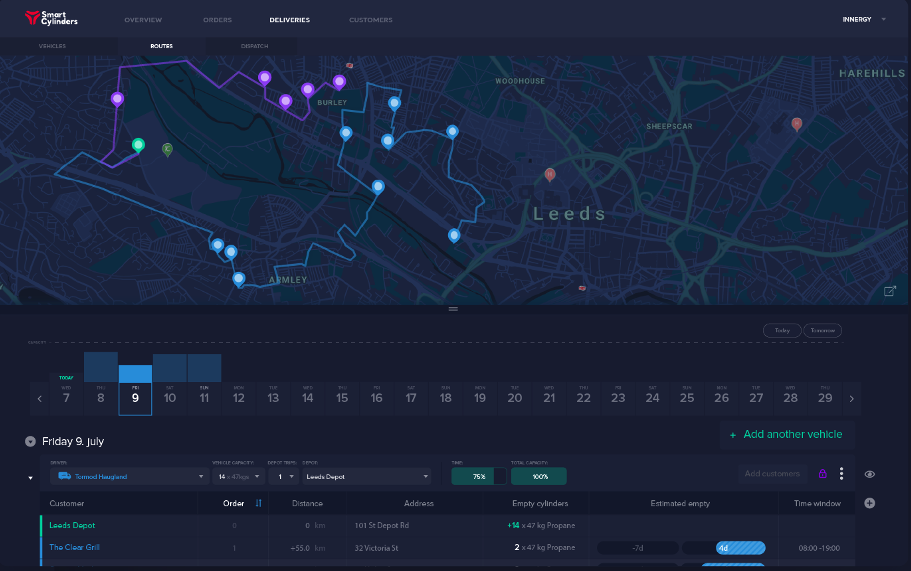The height and width of the screenshot is (571, 911).
Task: Toggle route visibility eye icon
Action: click(x=869, y=474)
